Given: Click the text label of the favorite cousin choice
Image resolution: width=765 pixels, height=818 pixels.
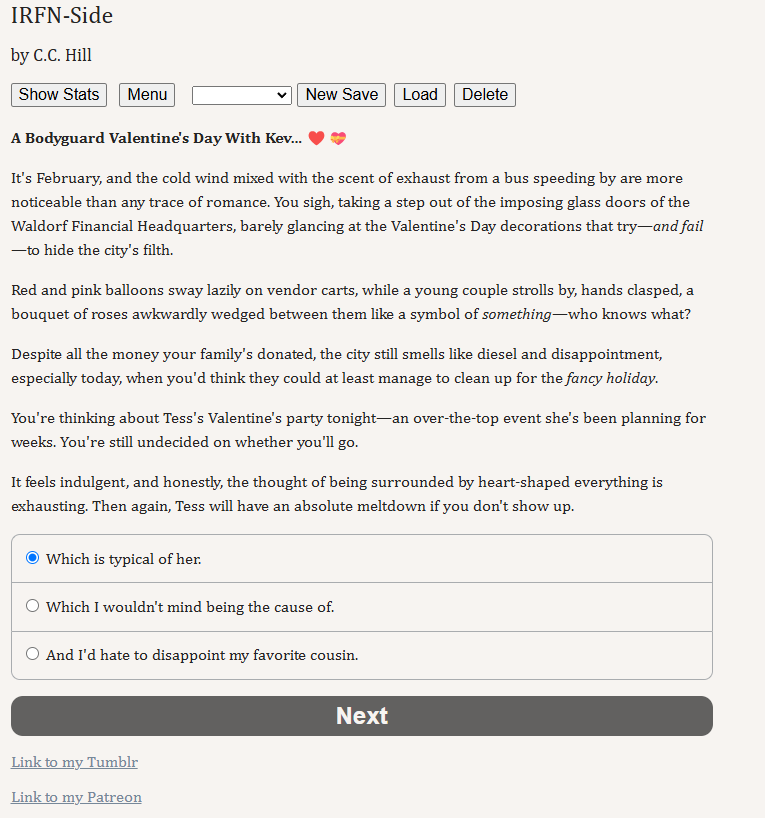Looking at the screenshot, I should (x=202, y=655).
